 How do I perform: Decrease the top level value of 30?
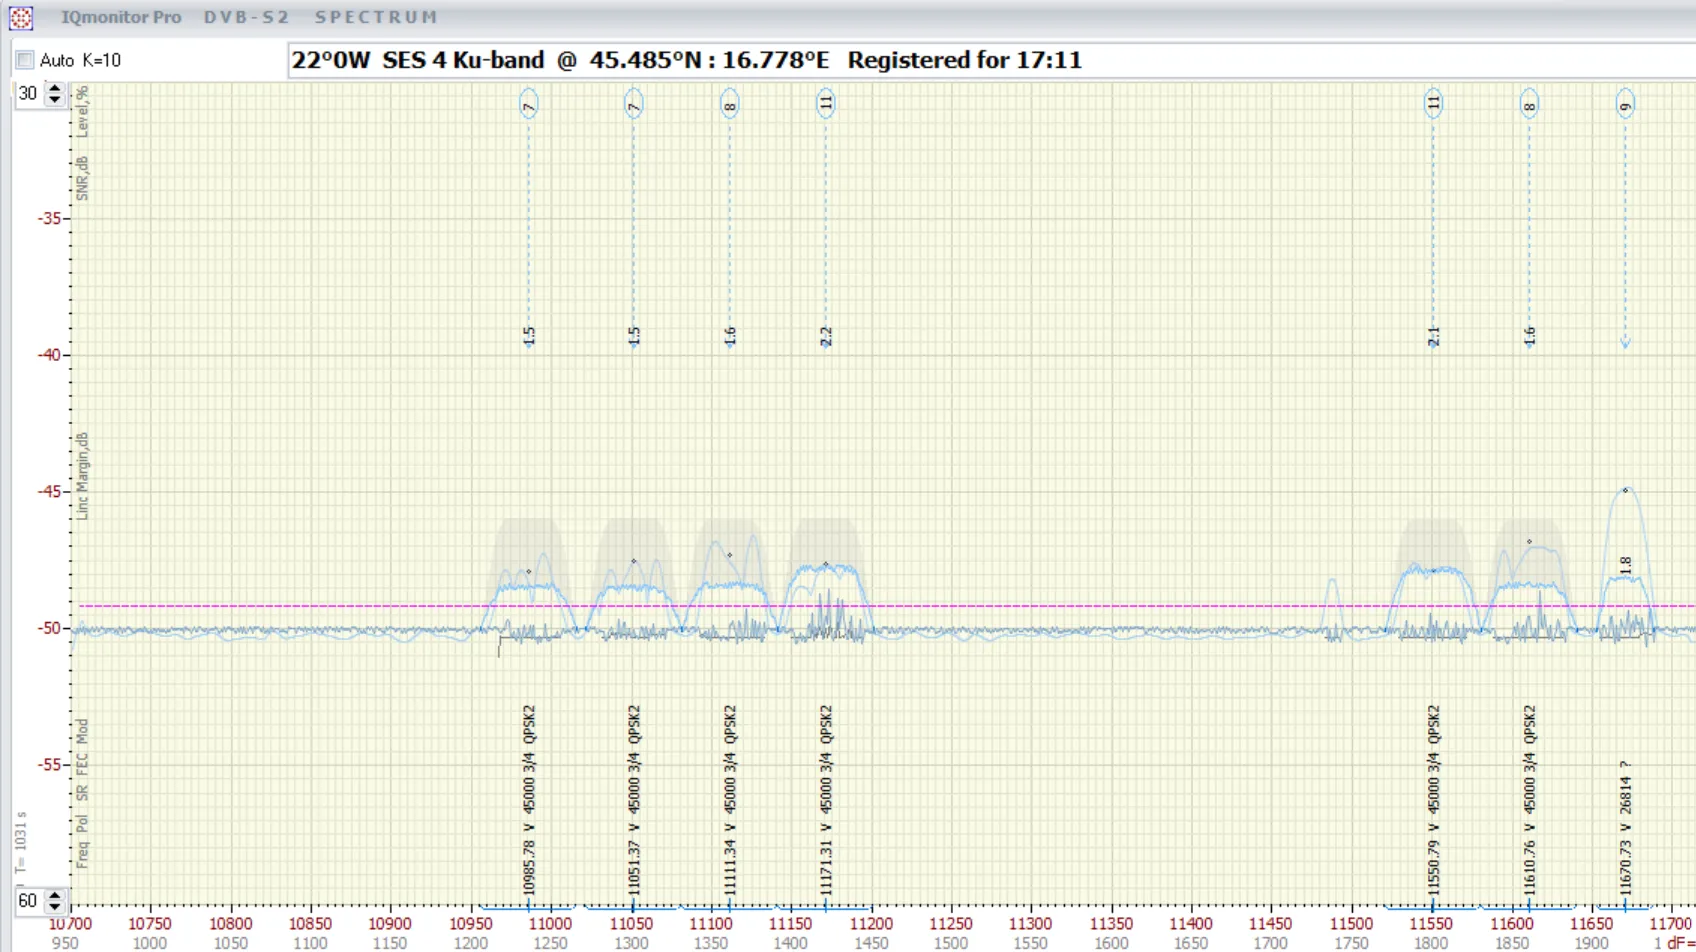[55, 99]
